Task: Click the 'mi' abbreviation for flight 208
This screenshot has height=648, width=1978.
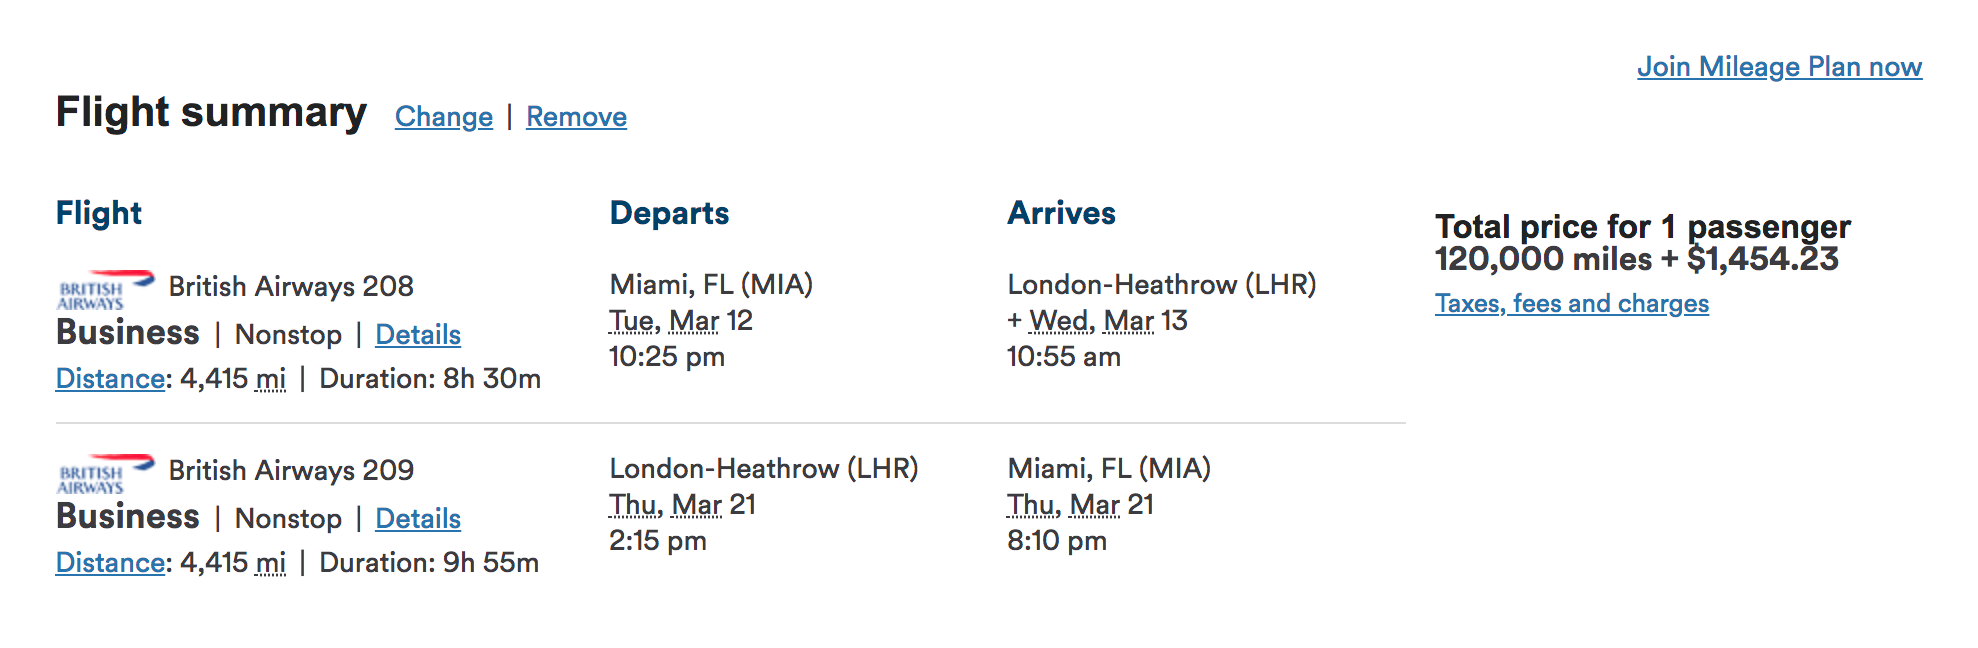Action: tap(270, 379)
